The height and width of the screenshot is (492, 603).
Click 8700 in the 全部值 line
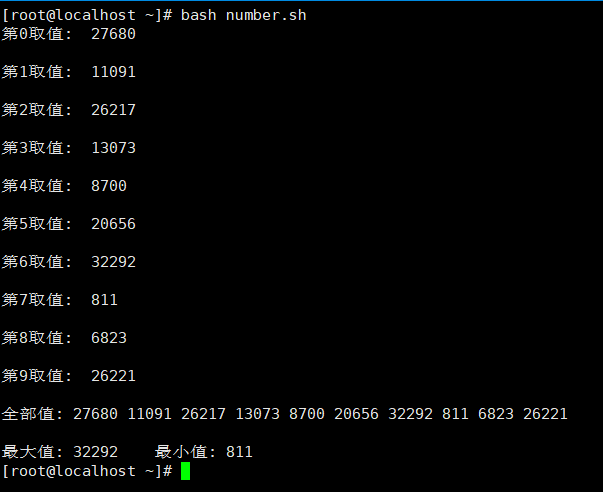(307, 414)
